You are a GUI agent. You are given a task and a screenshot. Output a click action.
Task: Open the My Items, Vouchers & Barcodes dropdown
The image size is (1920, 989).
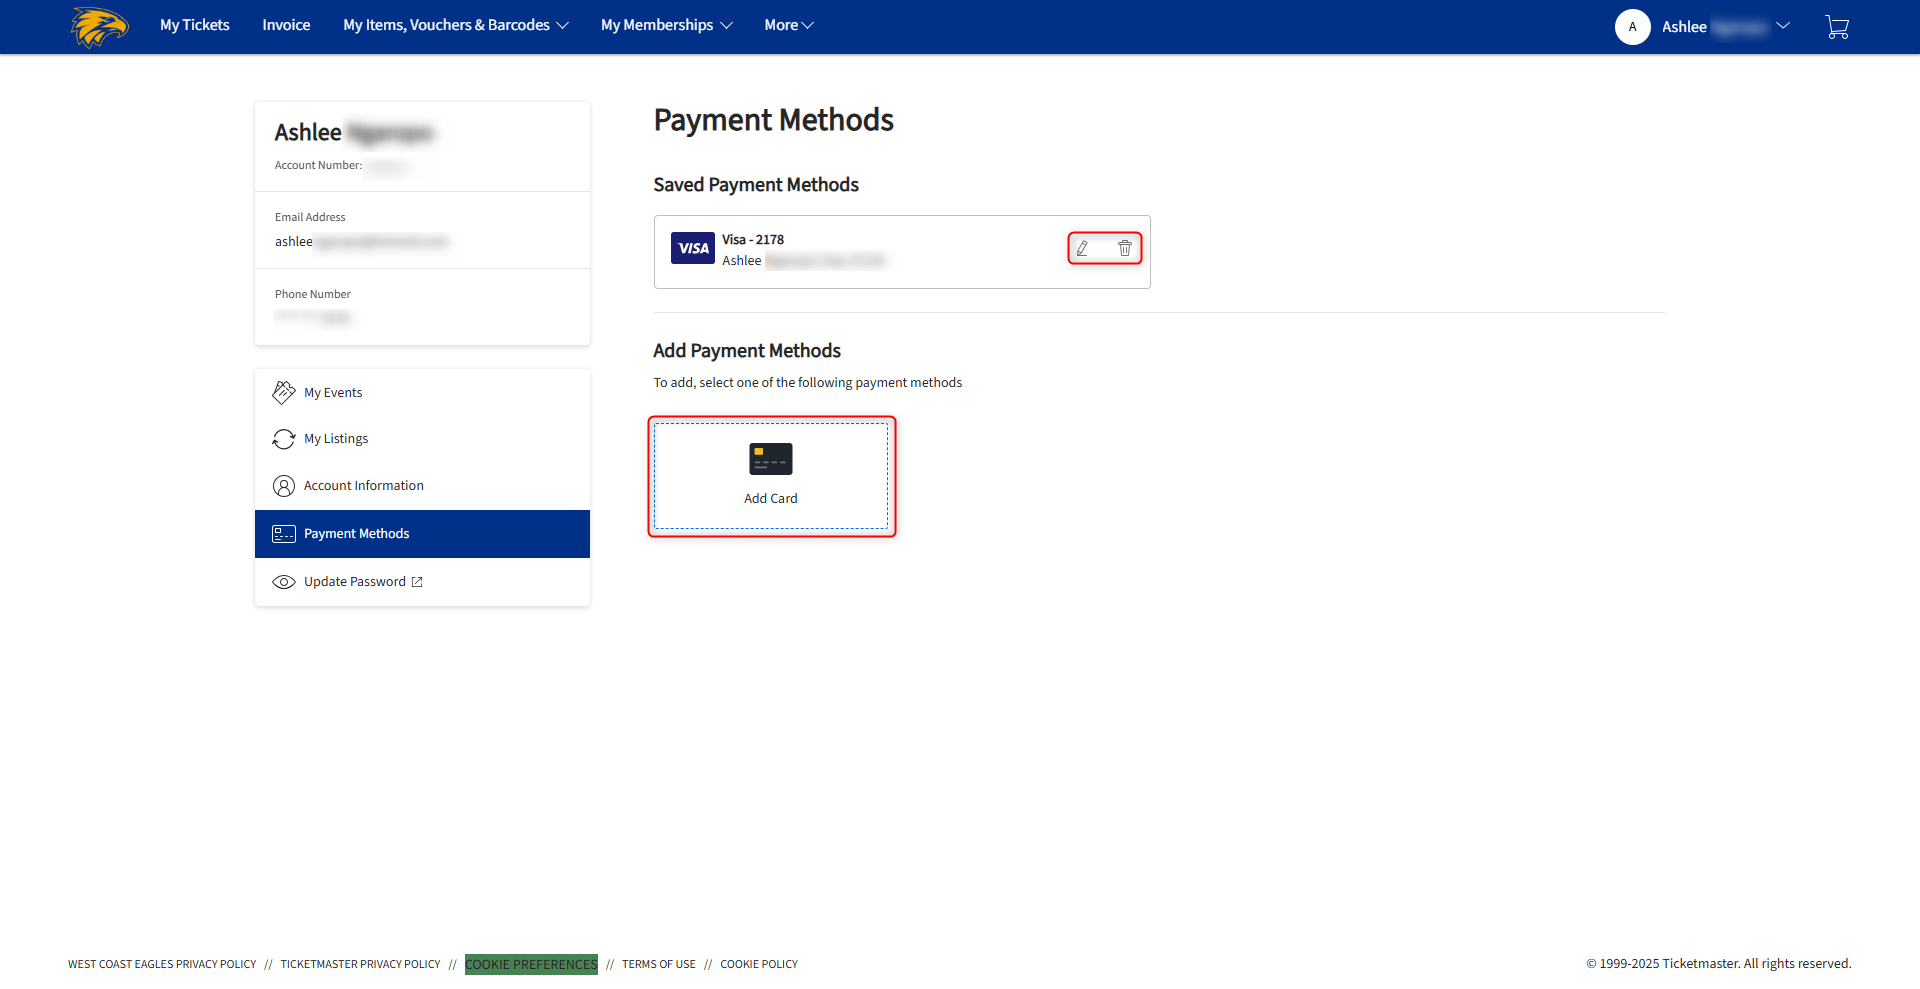click(x=455, y=25)
